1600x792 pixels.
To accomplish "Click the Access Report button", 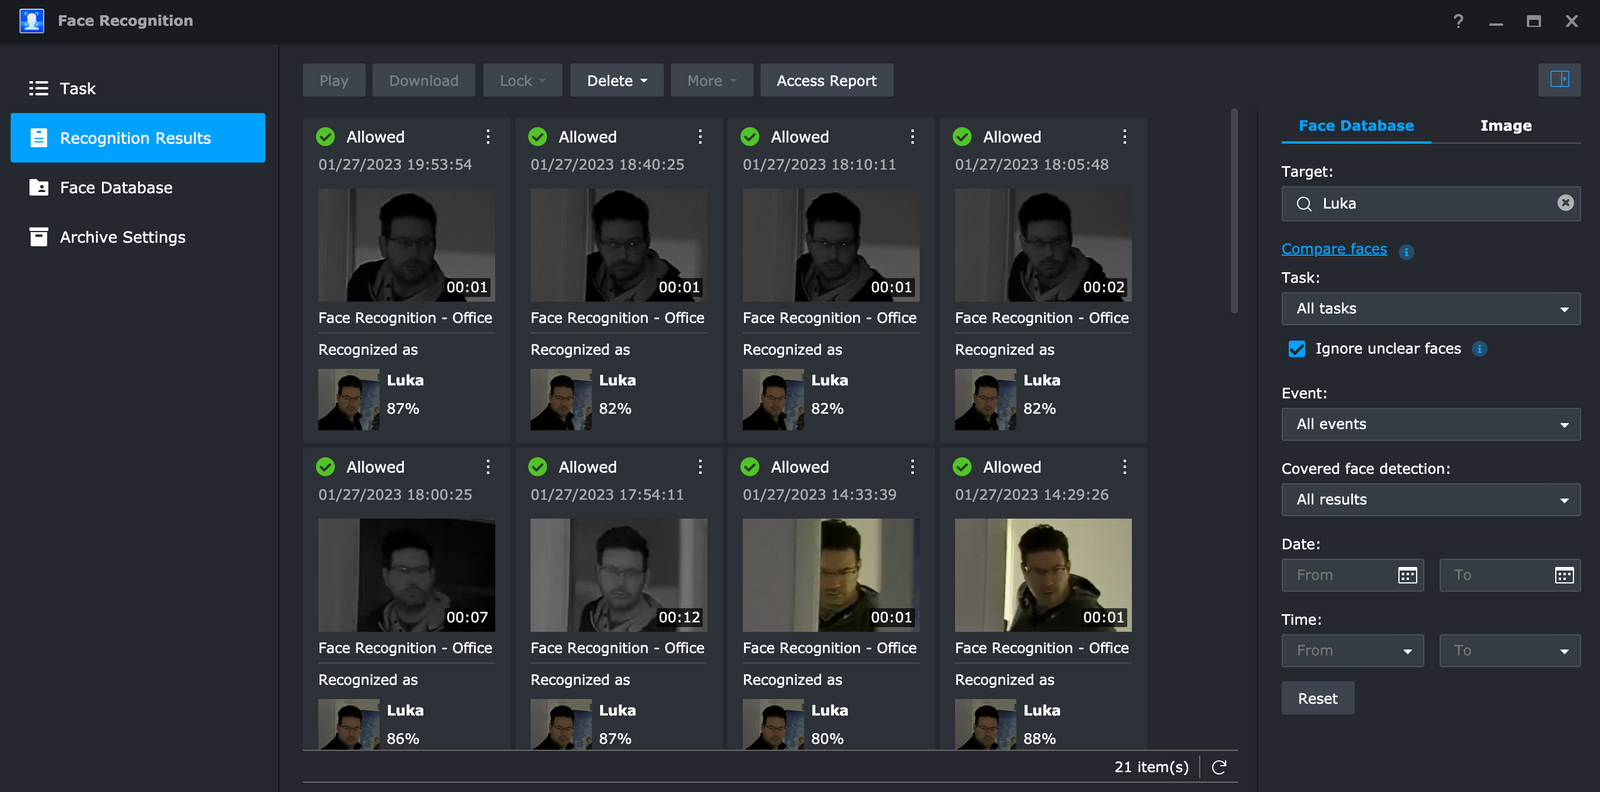I will pos(827,81).
